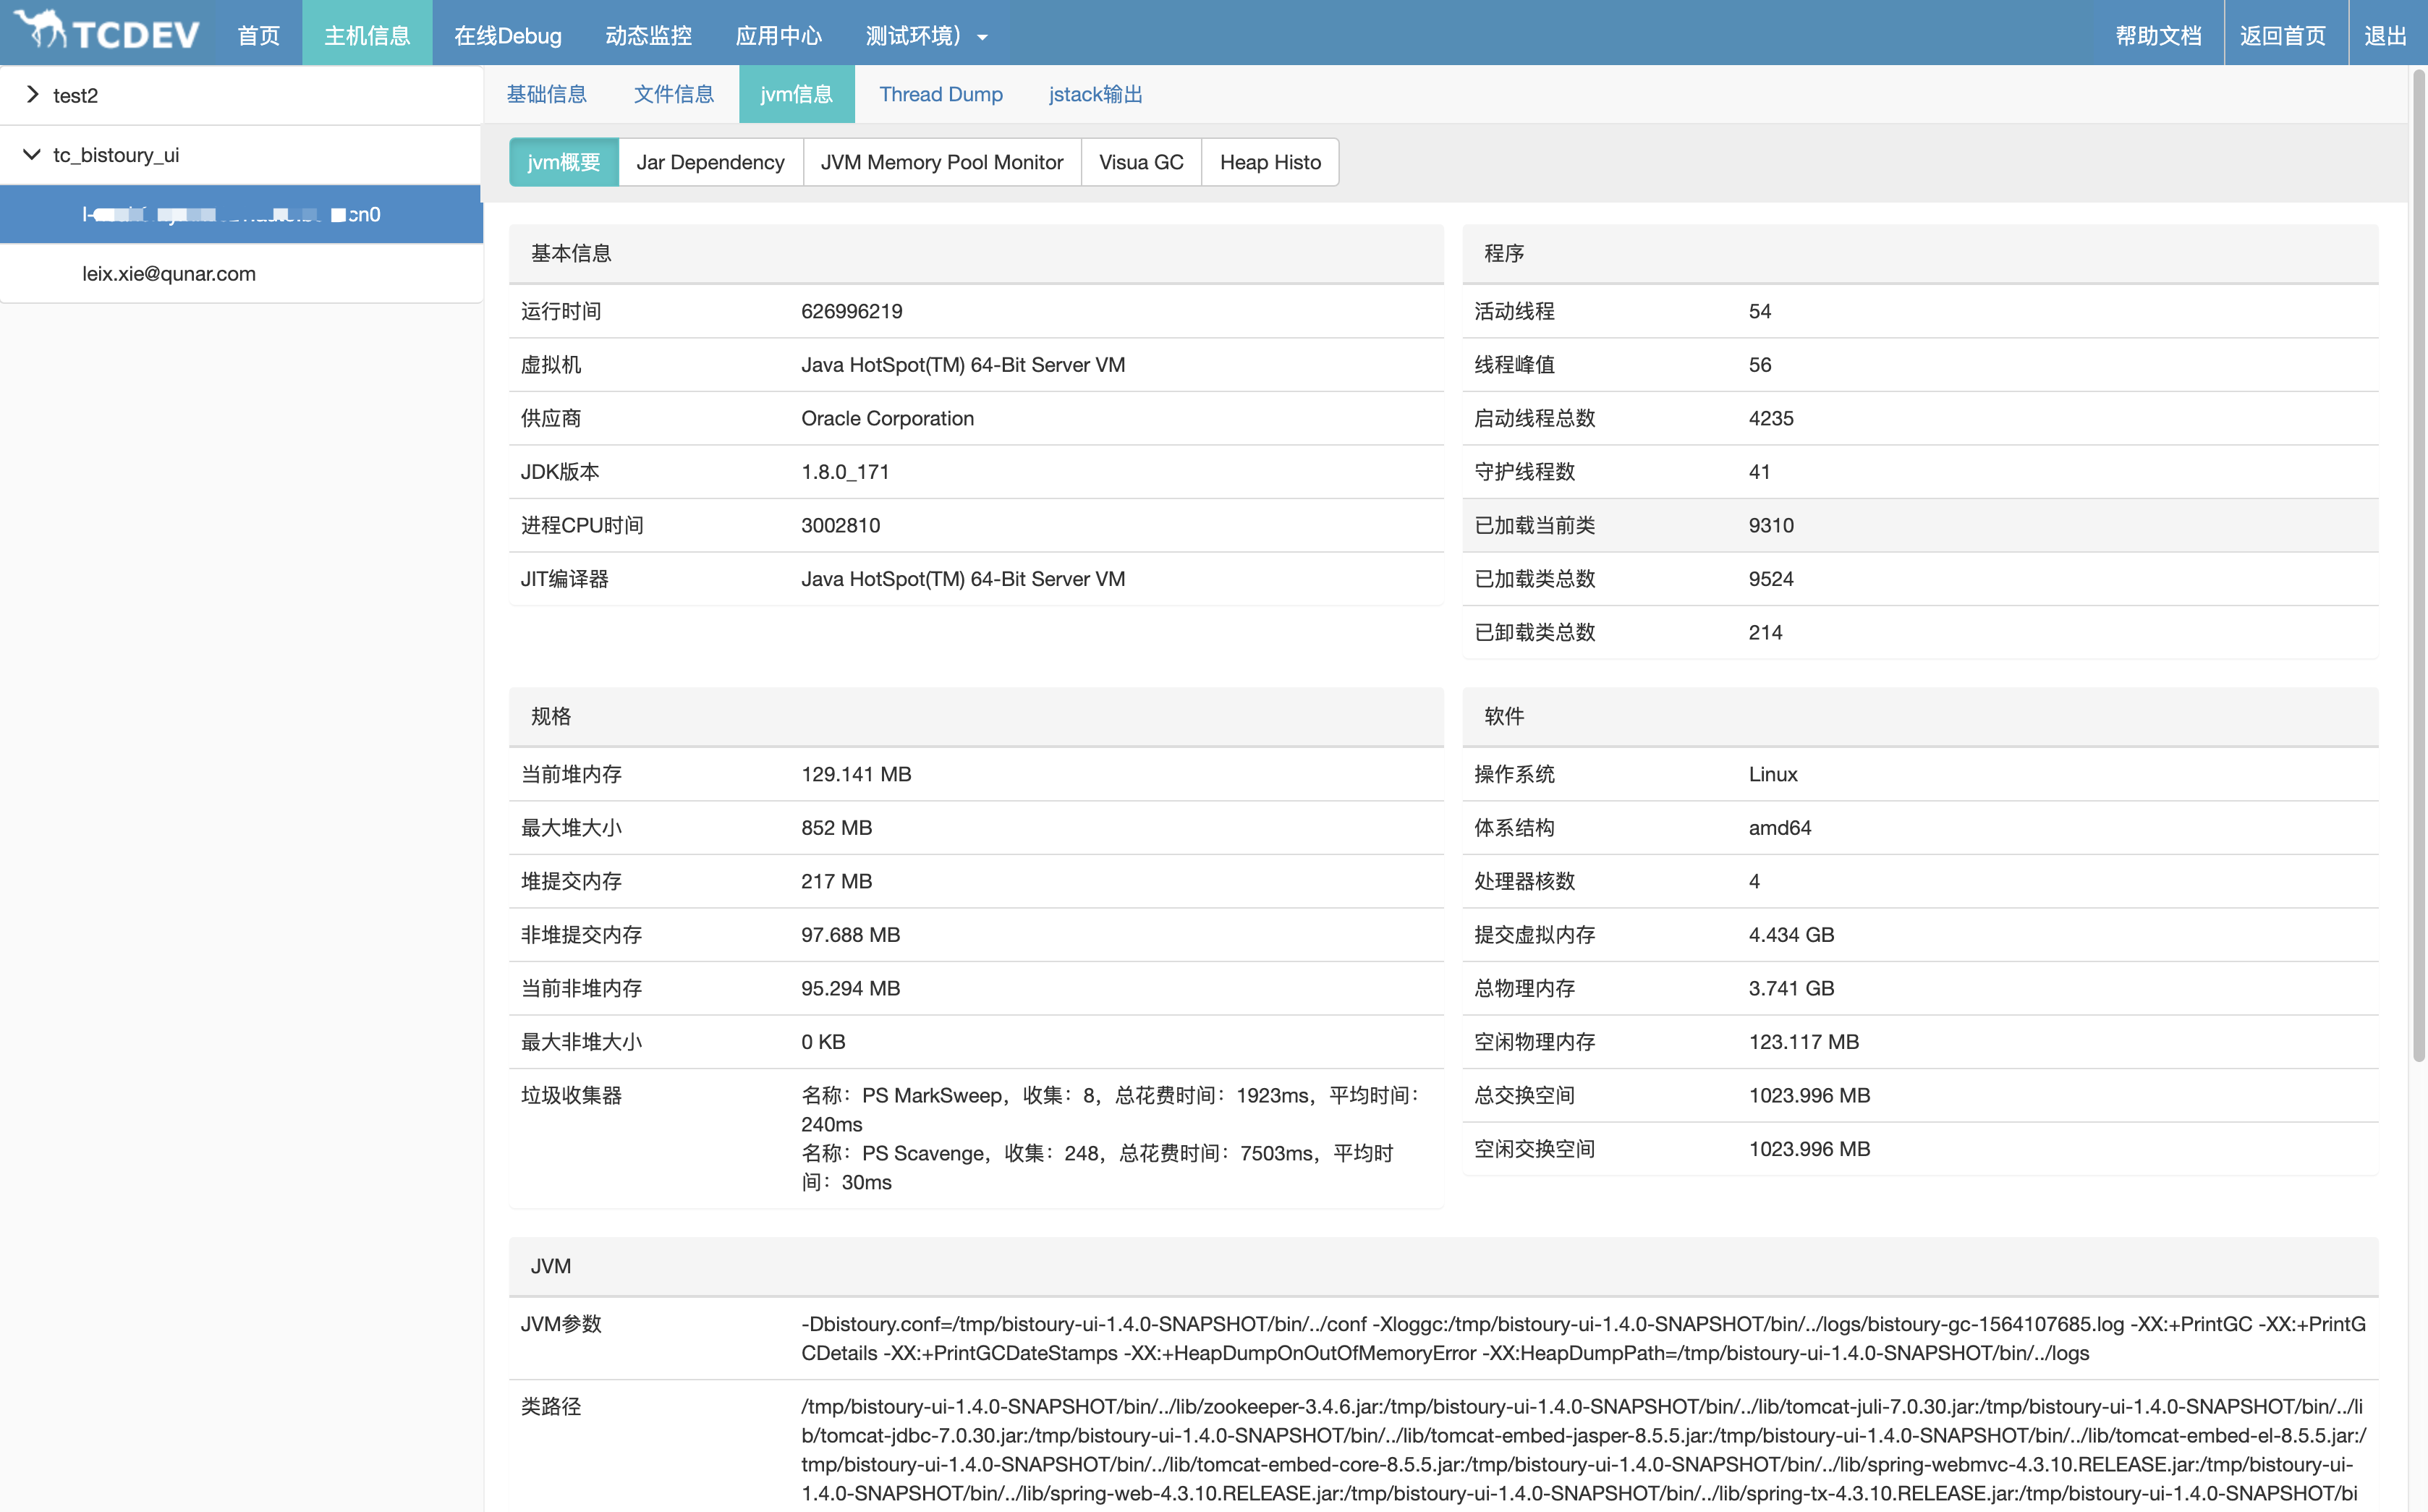Collapse the tc_bistoury_ui tree node
Viewport: 2428px width, 1512px height.
[x=32, y=155]
